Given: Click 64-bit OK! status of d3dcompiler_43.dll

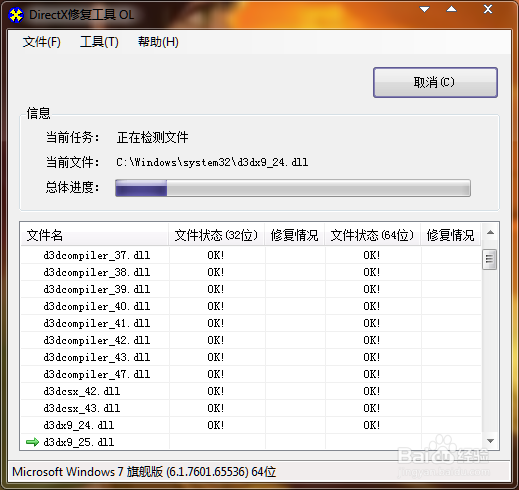Looking at the screenshot, I should pyautogui.click(x=372, y=357).
